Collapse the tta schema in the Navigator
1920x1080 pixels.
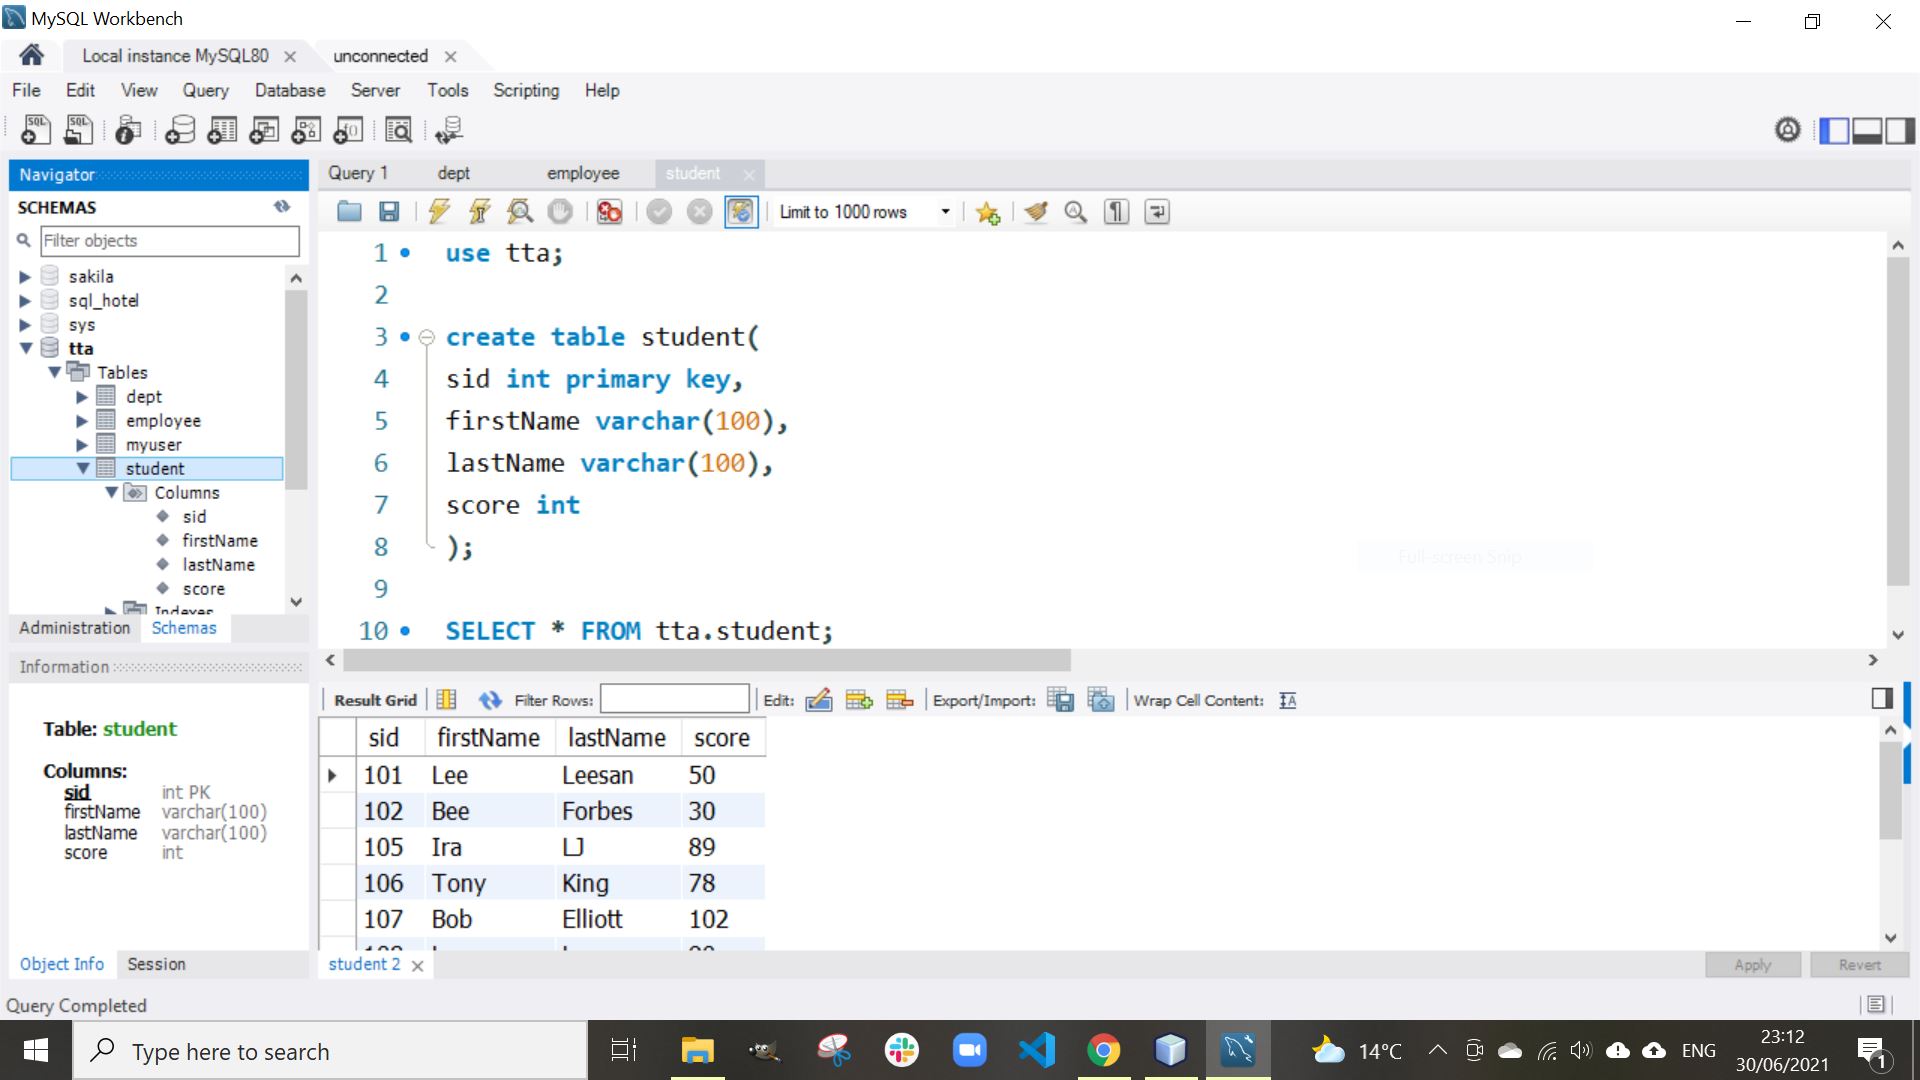coord(26,348)
